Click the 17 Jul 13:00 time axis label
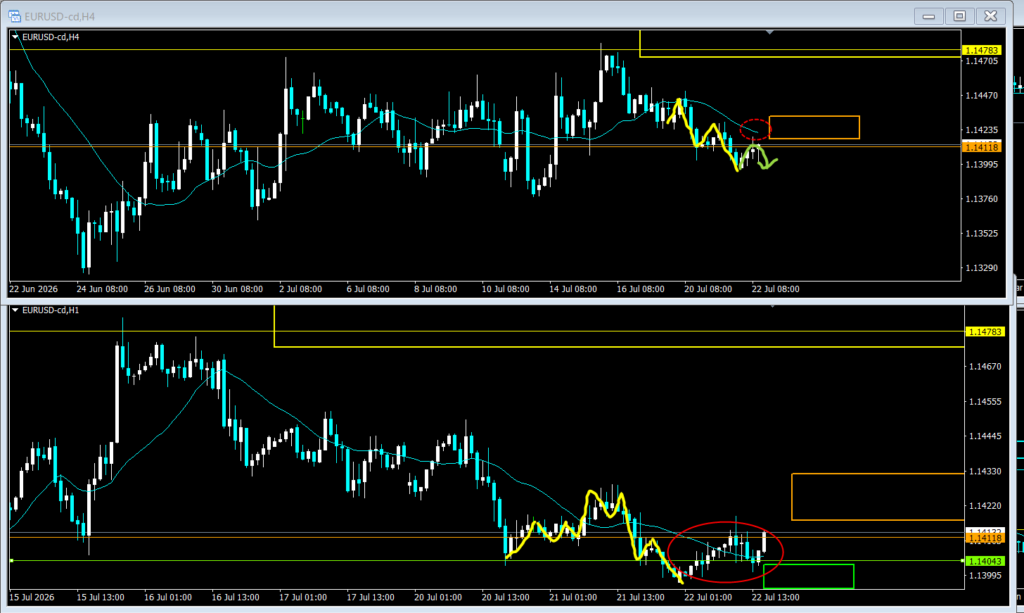The image size is (1024, 613). tap(370, 597)
